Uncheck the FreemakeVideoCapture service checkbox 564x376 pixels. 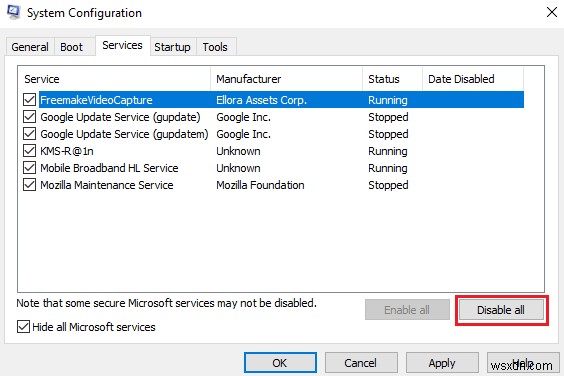pyautogui.click(x=29, y=100)
